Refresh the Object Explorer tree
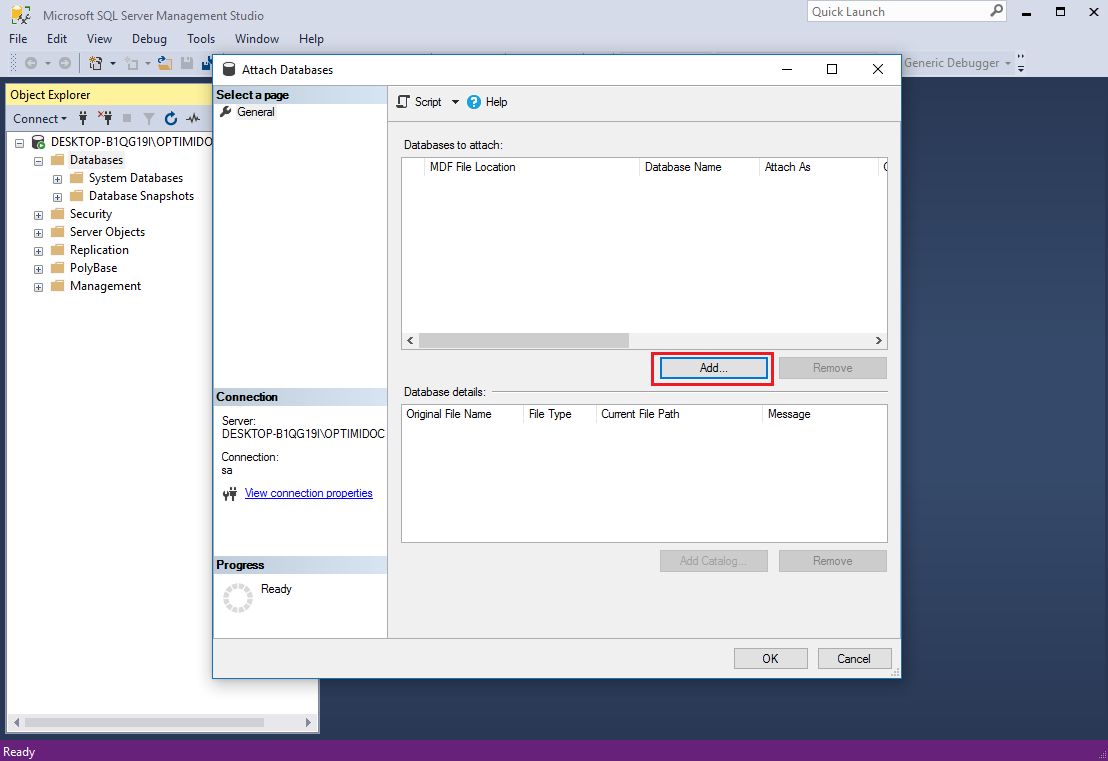Viewport: 1108px width, 761px height. coord(170,118)
